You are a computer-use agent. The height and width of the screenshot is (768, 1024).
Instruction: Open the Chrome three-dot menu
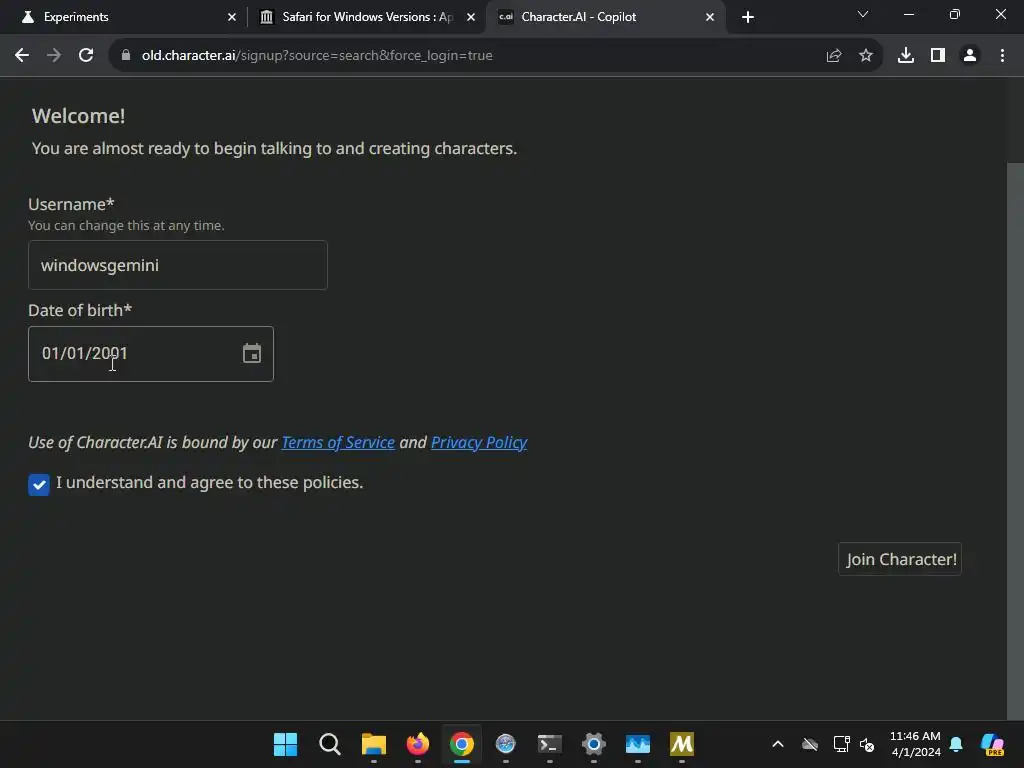(x=1002, y=56)
